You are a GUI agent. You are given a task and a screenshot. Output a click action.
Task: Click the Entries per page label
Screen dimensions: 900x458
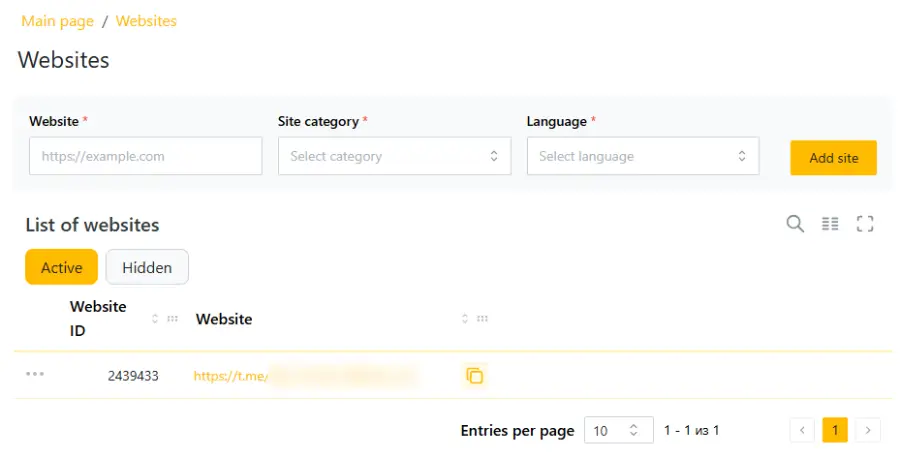517,431
